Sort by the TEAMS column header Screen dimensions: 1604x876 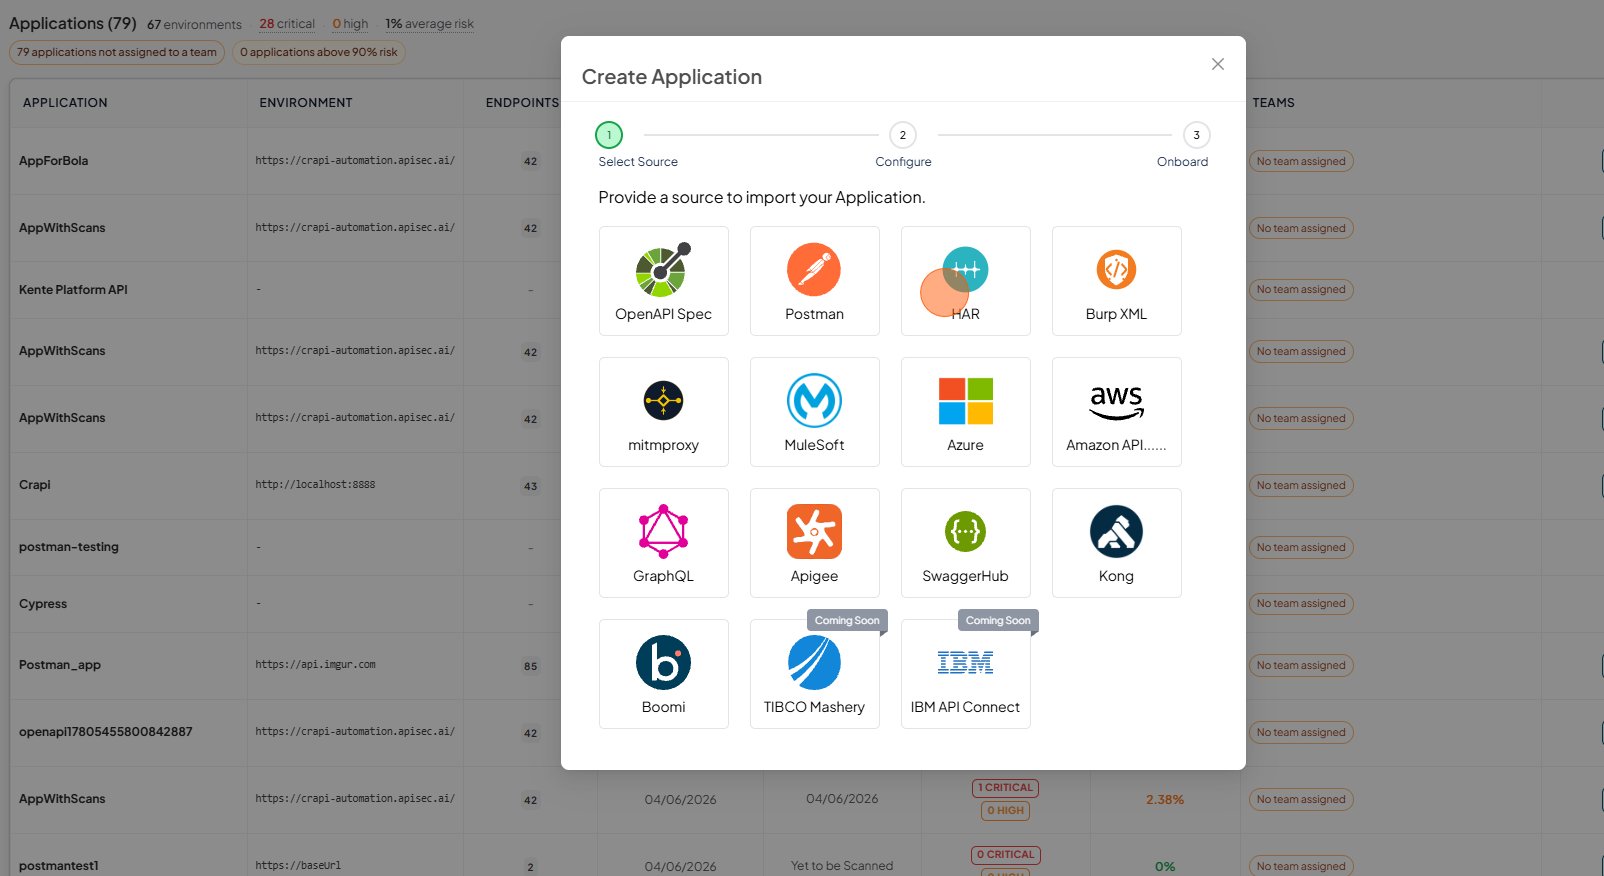point(1273,103)
